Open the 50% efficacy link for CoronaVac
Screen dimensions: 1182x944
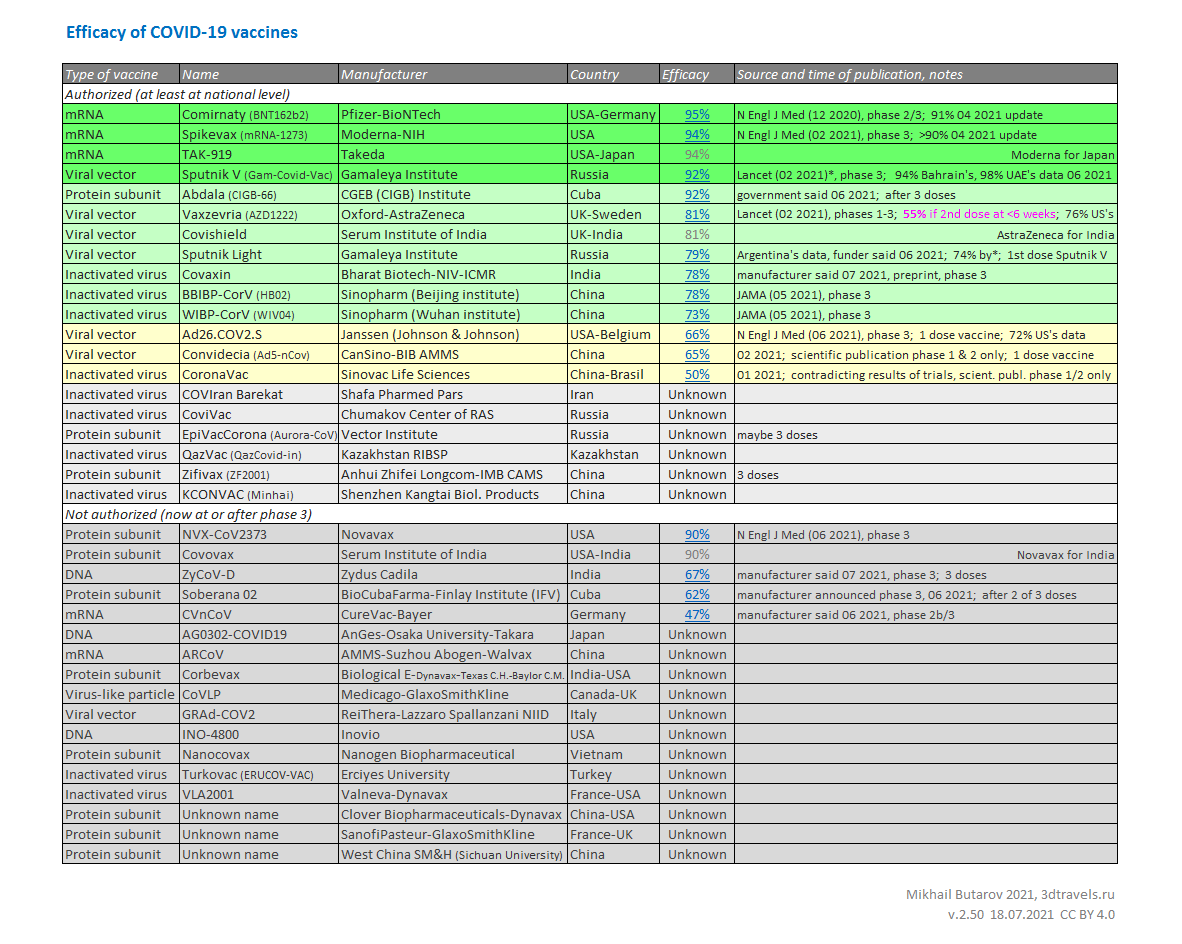[697, 374]
